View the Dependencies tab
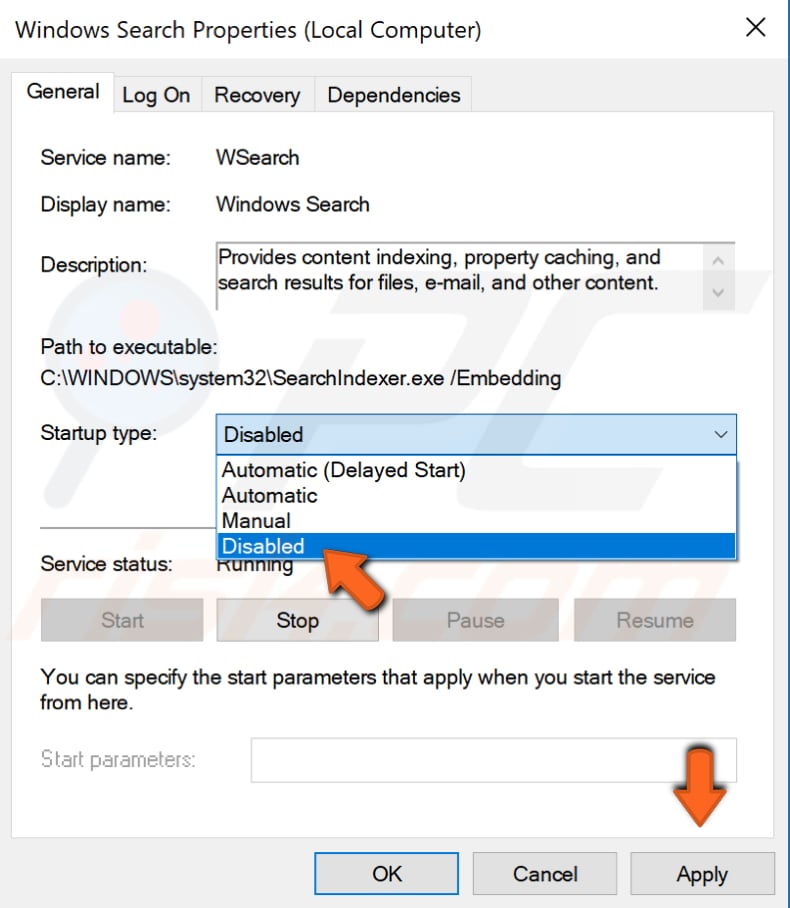Screen dimensions: 790x908 pyautogui.click(x=393, y=94)
